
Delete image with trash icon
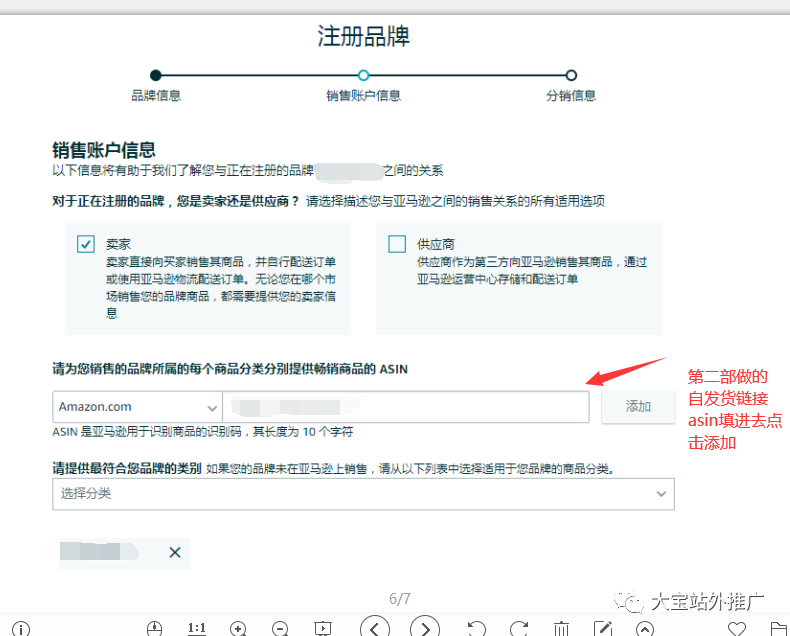561,628
